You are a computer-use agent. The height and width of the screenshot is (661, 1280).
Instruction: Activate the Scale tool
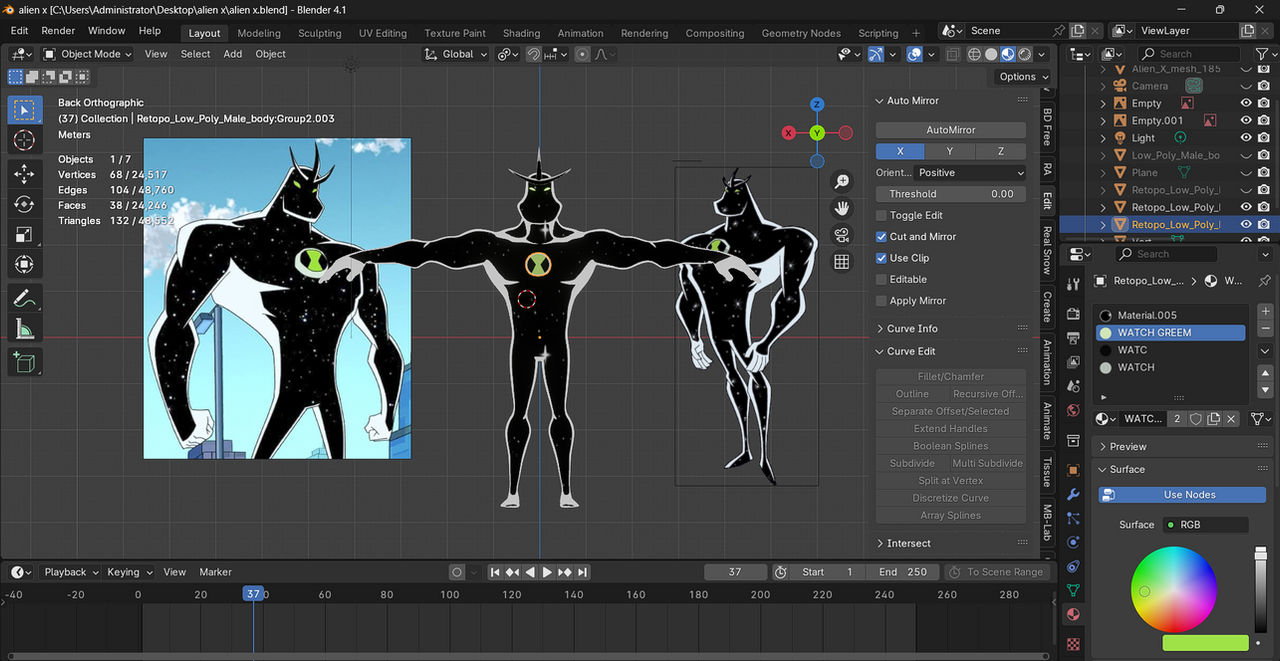coord(25,234)
